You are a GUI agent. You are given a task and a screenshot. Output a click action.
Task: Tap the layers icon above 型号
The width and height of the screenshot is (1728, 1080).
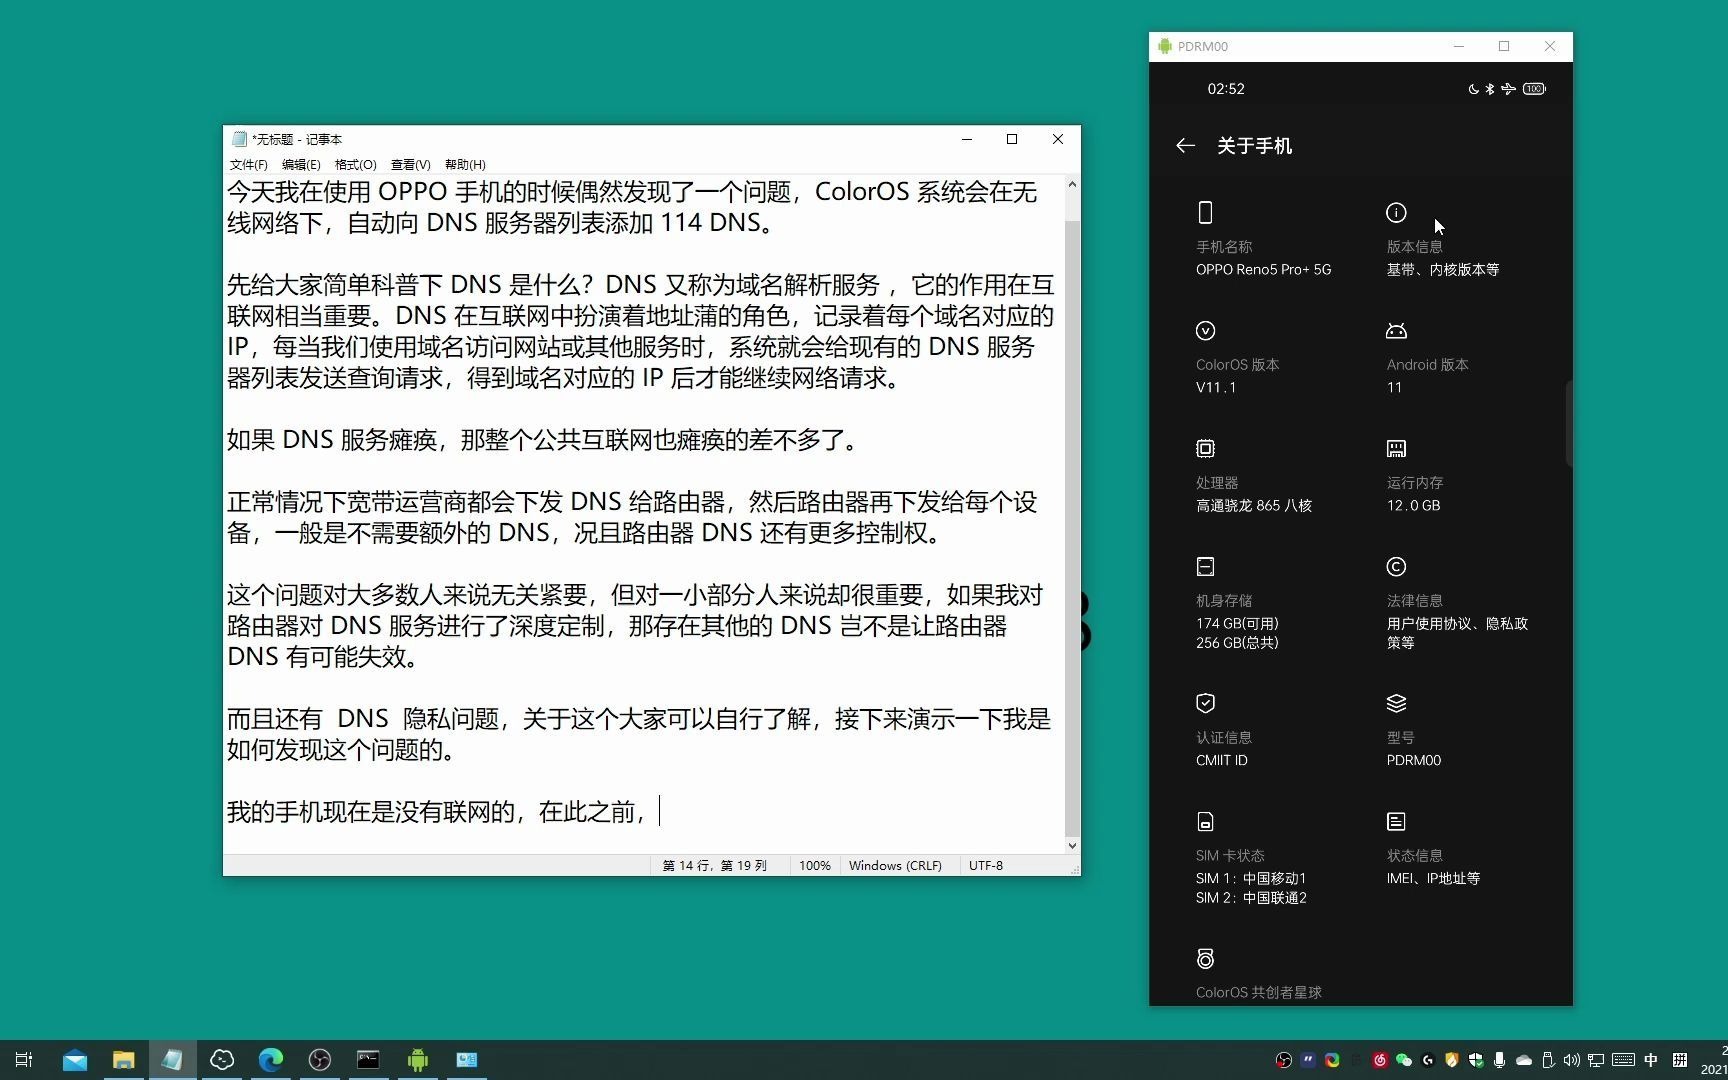(1396, 703)
